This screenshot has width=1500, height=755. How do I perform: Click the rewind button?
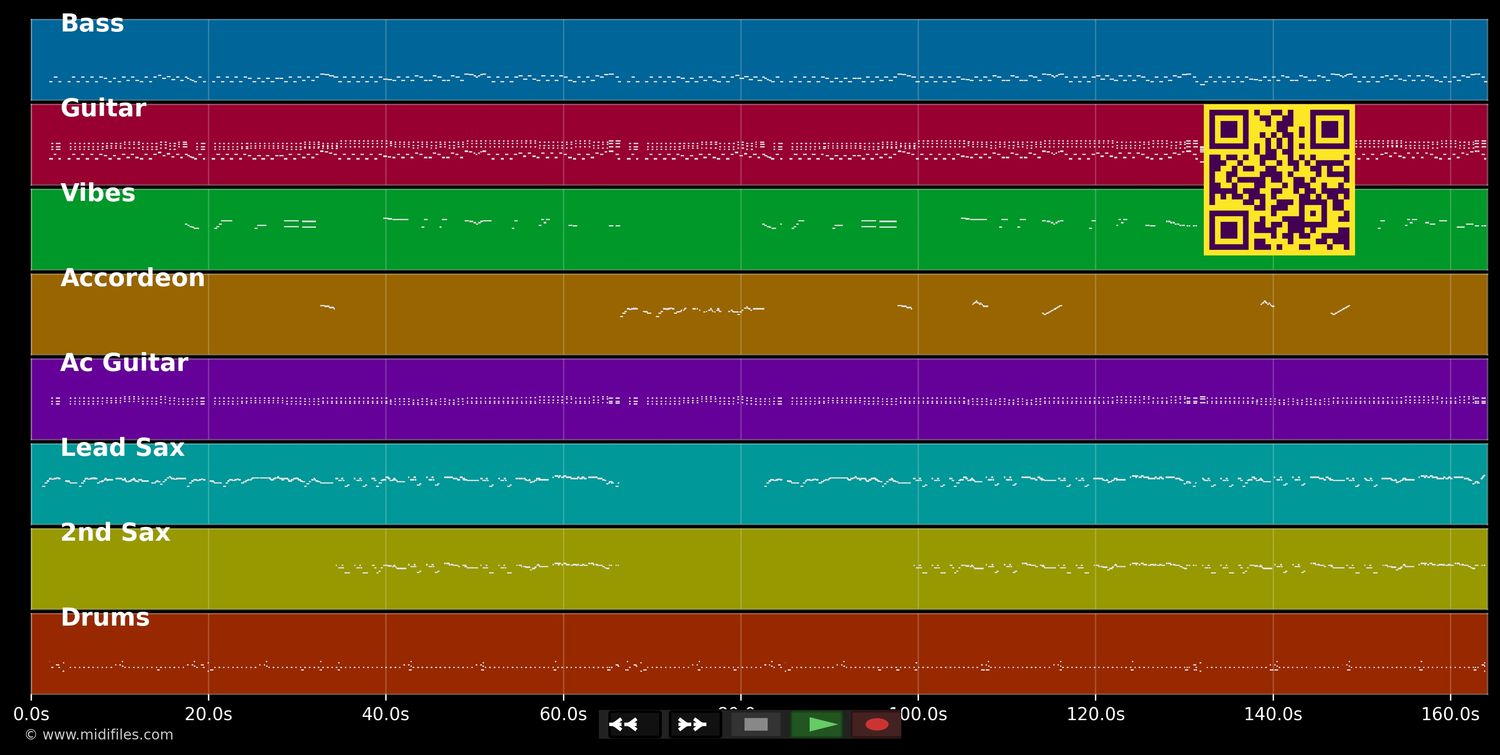point(633,724)
